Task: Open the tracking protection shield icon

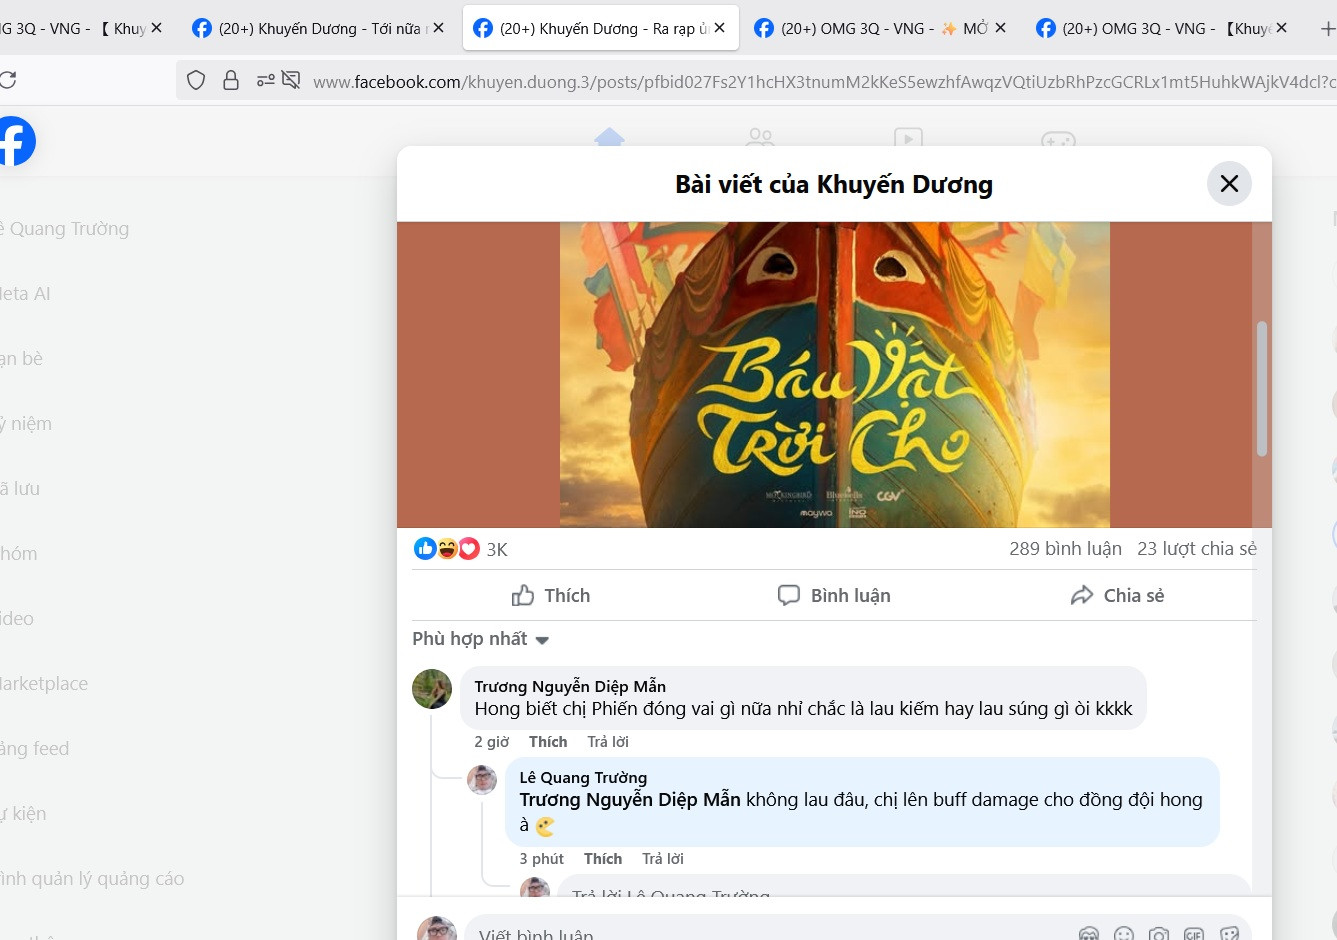Action: pos(196,80)
